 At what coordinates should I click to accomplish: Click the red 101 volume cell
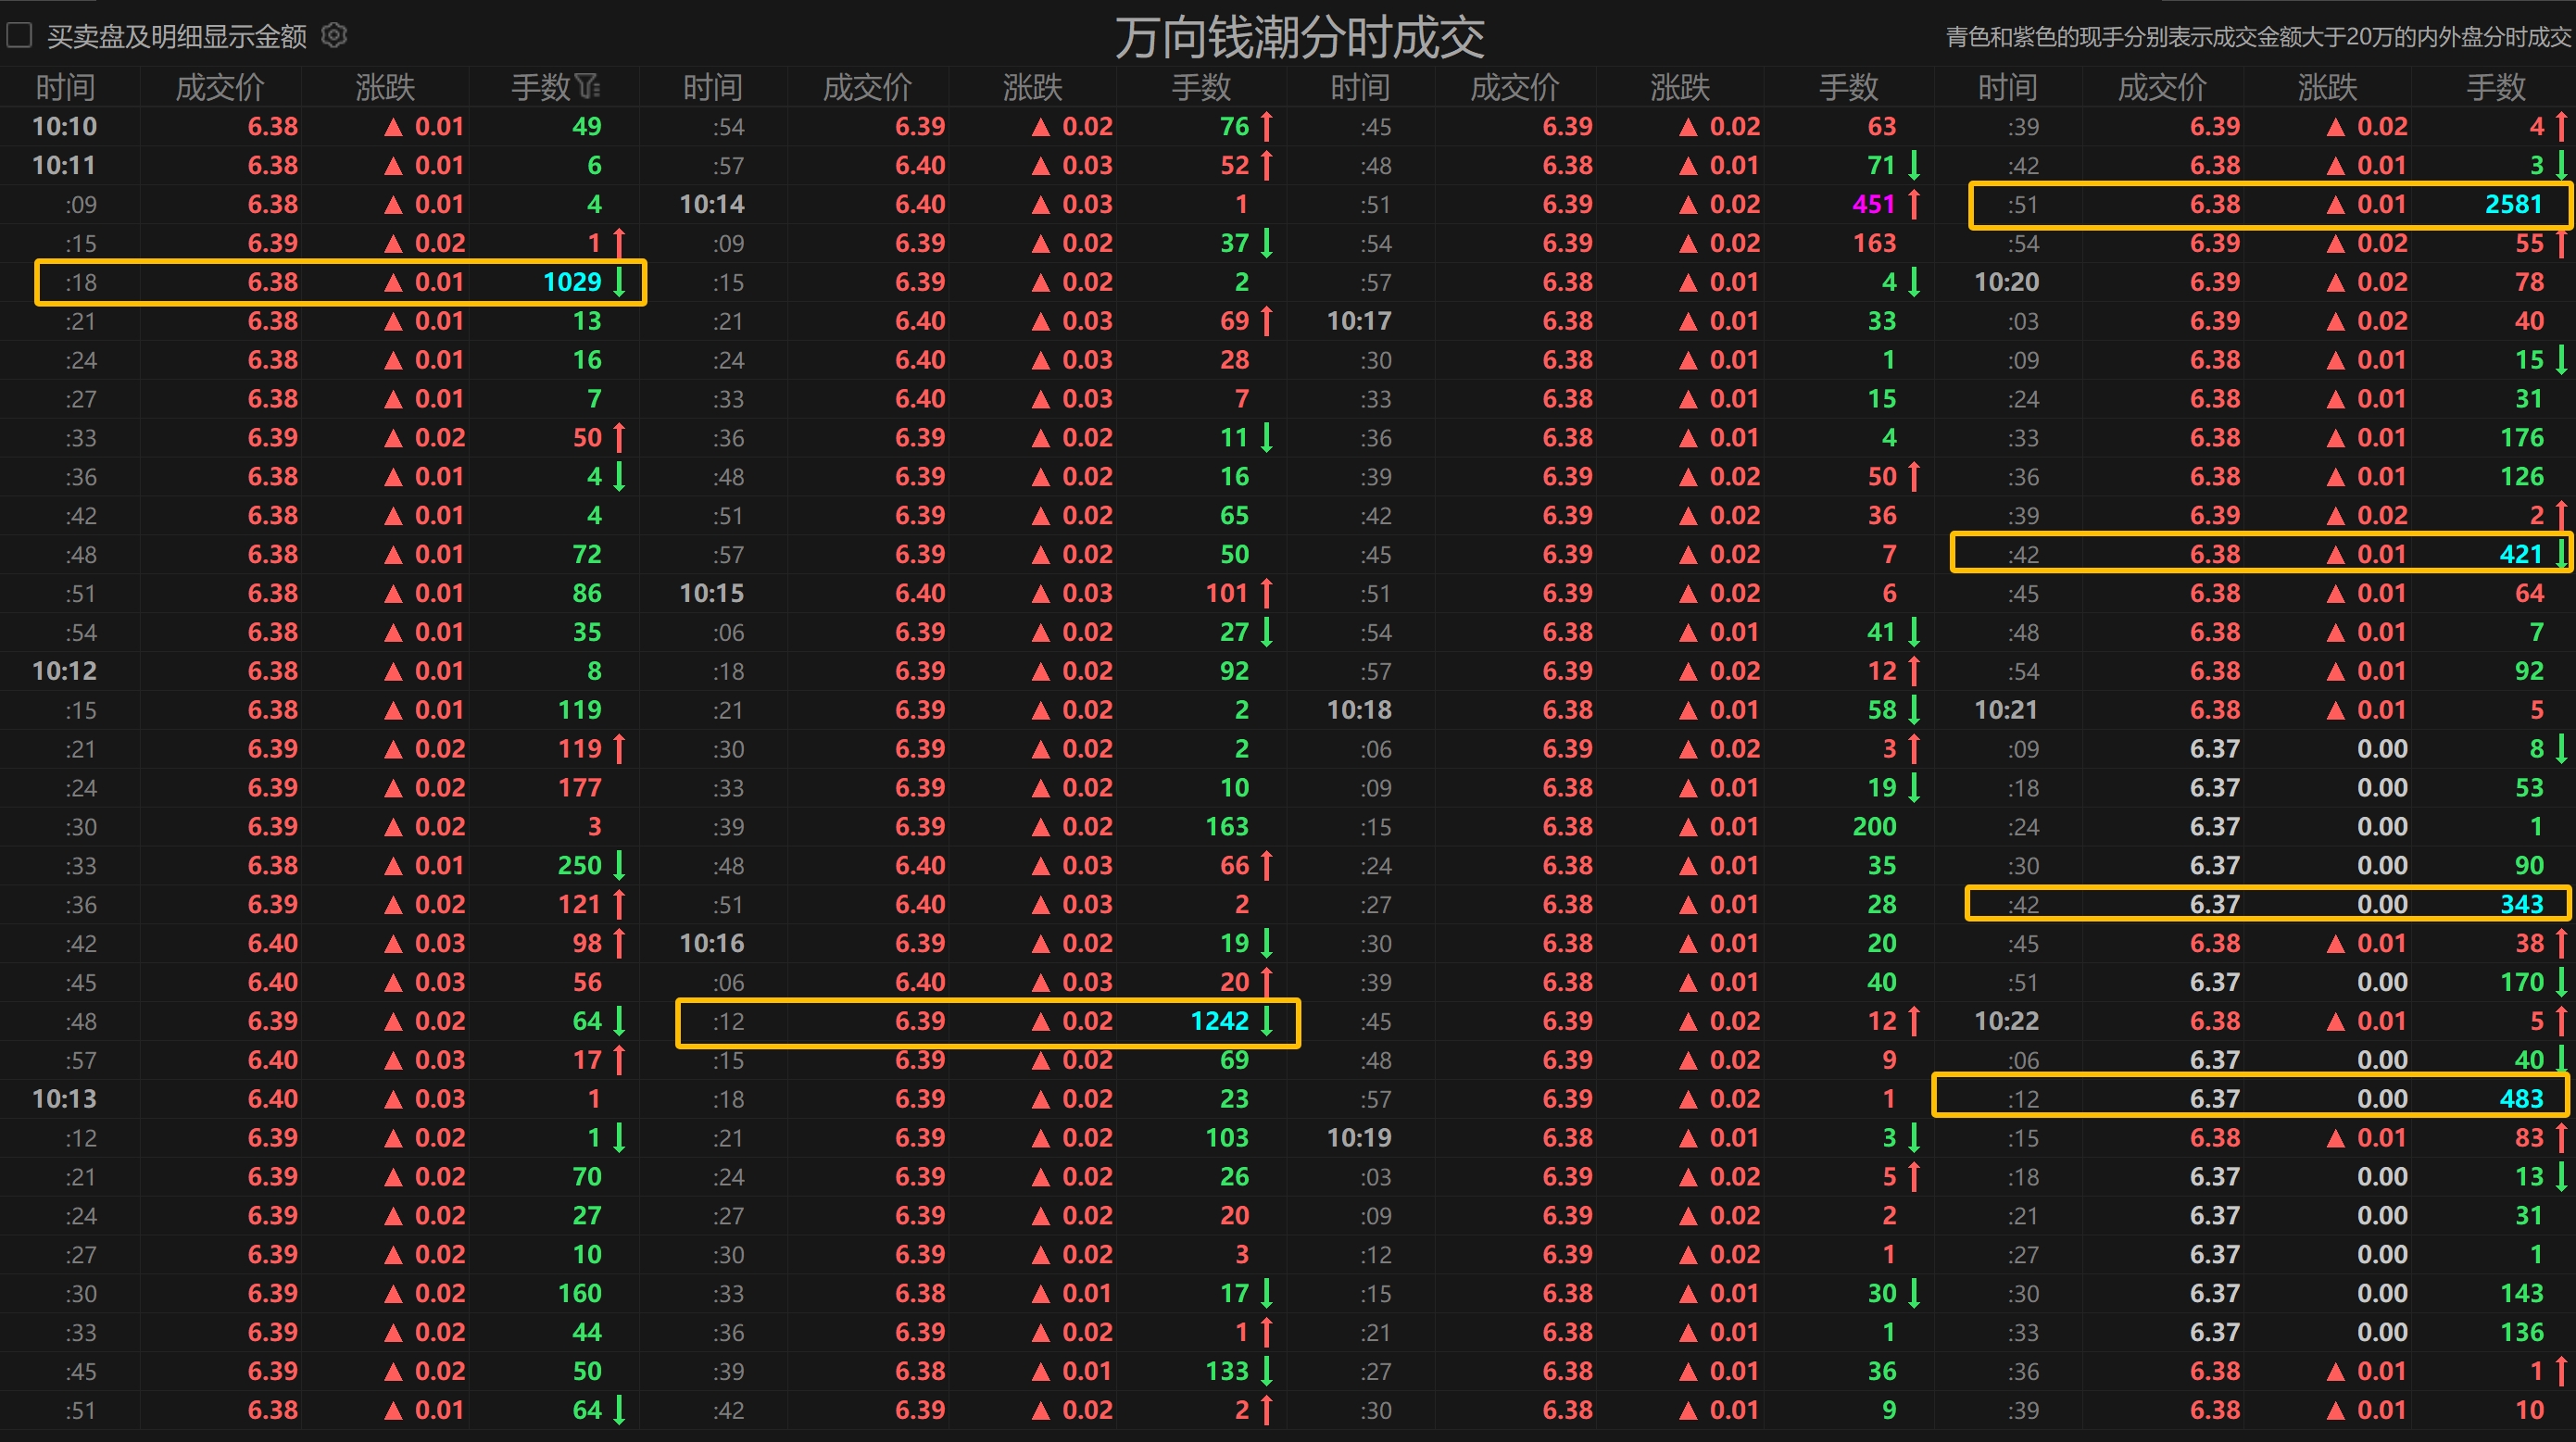click(1226, 594)
